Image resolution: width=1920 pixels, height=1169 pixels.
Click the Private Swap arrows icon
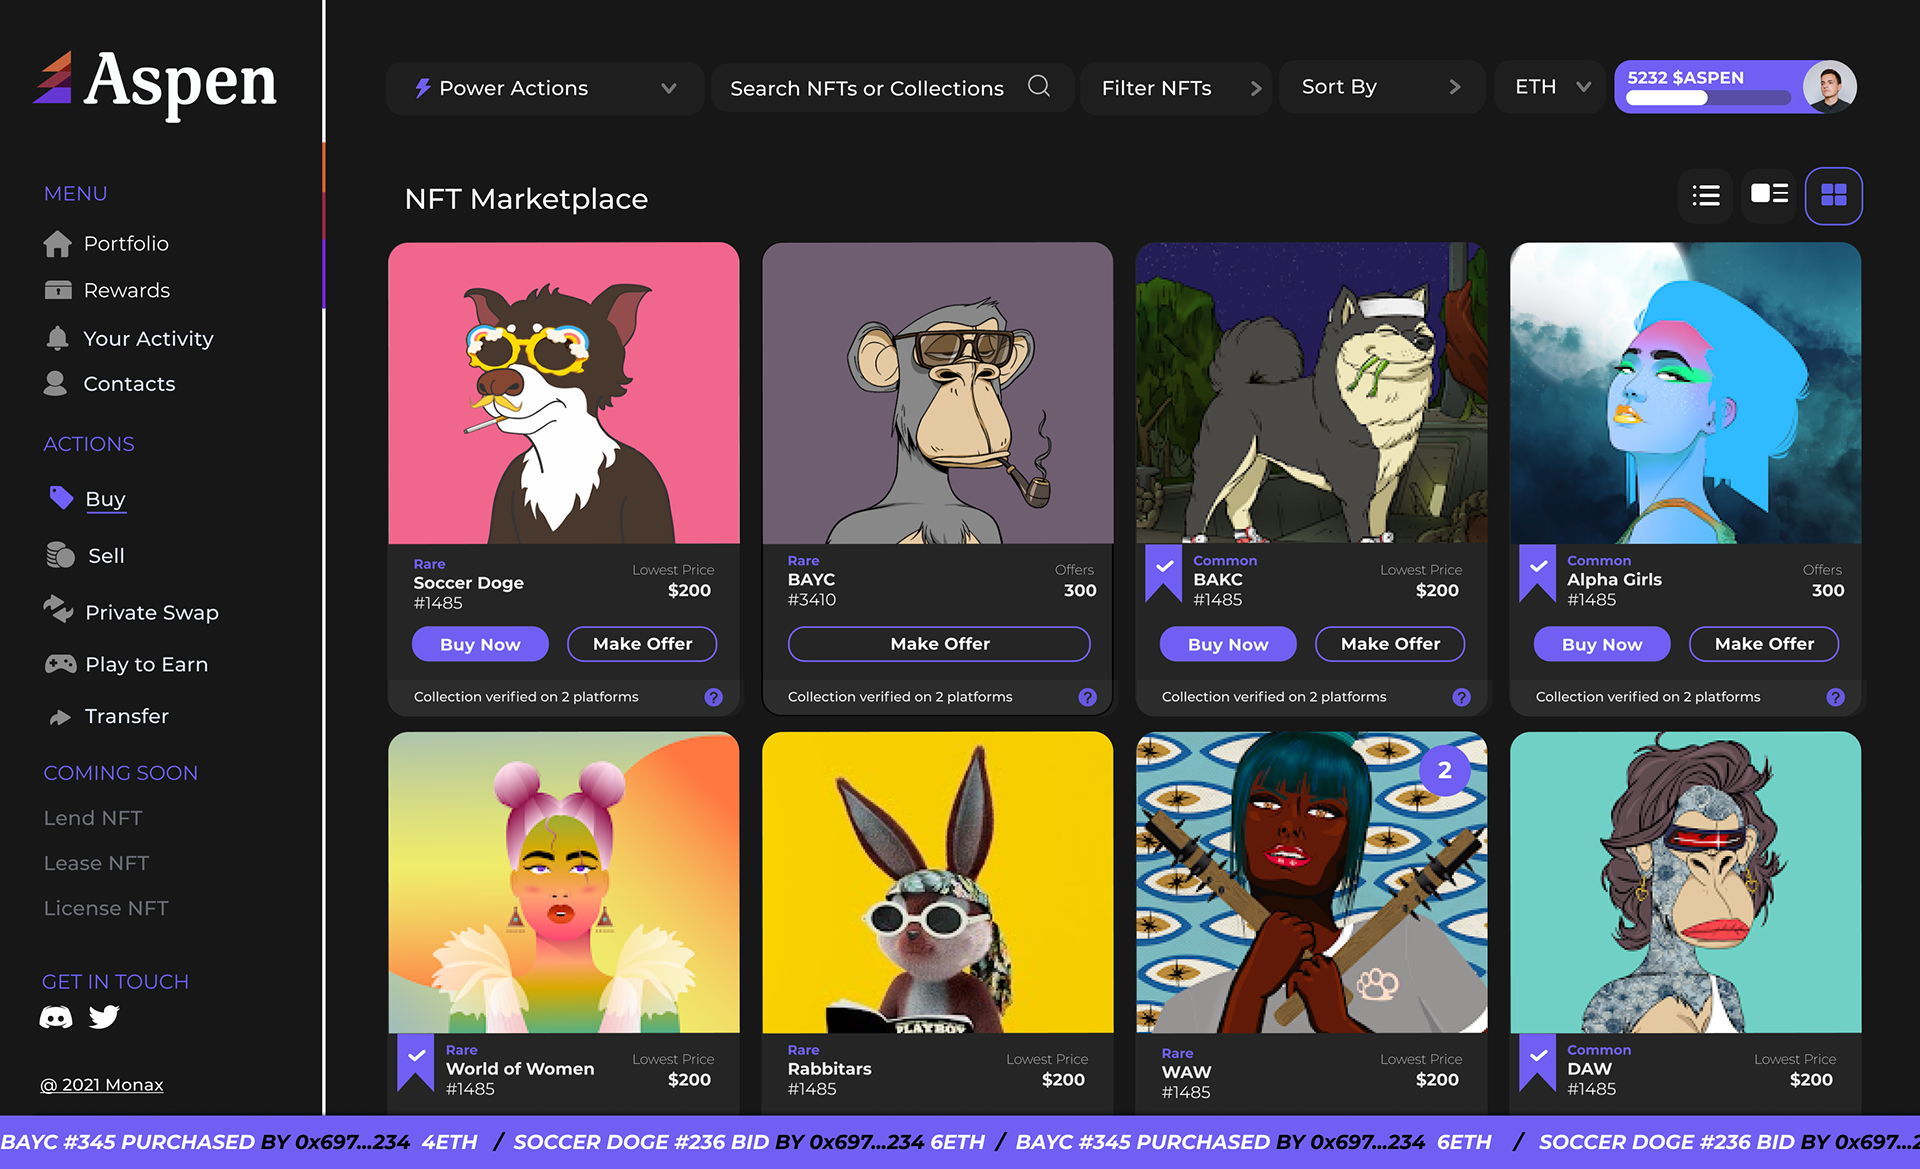click(58, 609)
